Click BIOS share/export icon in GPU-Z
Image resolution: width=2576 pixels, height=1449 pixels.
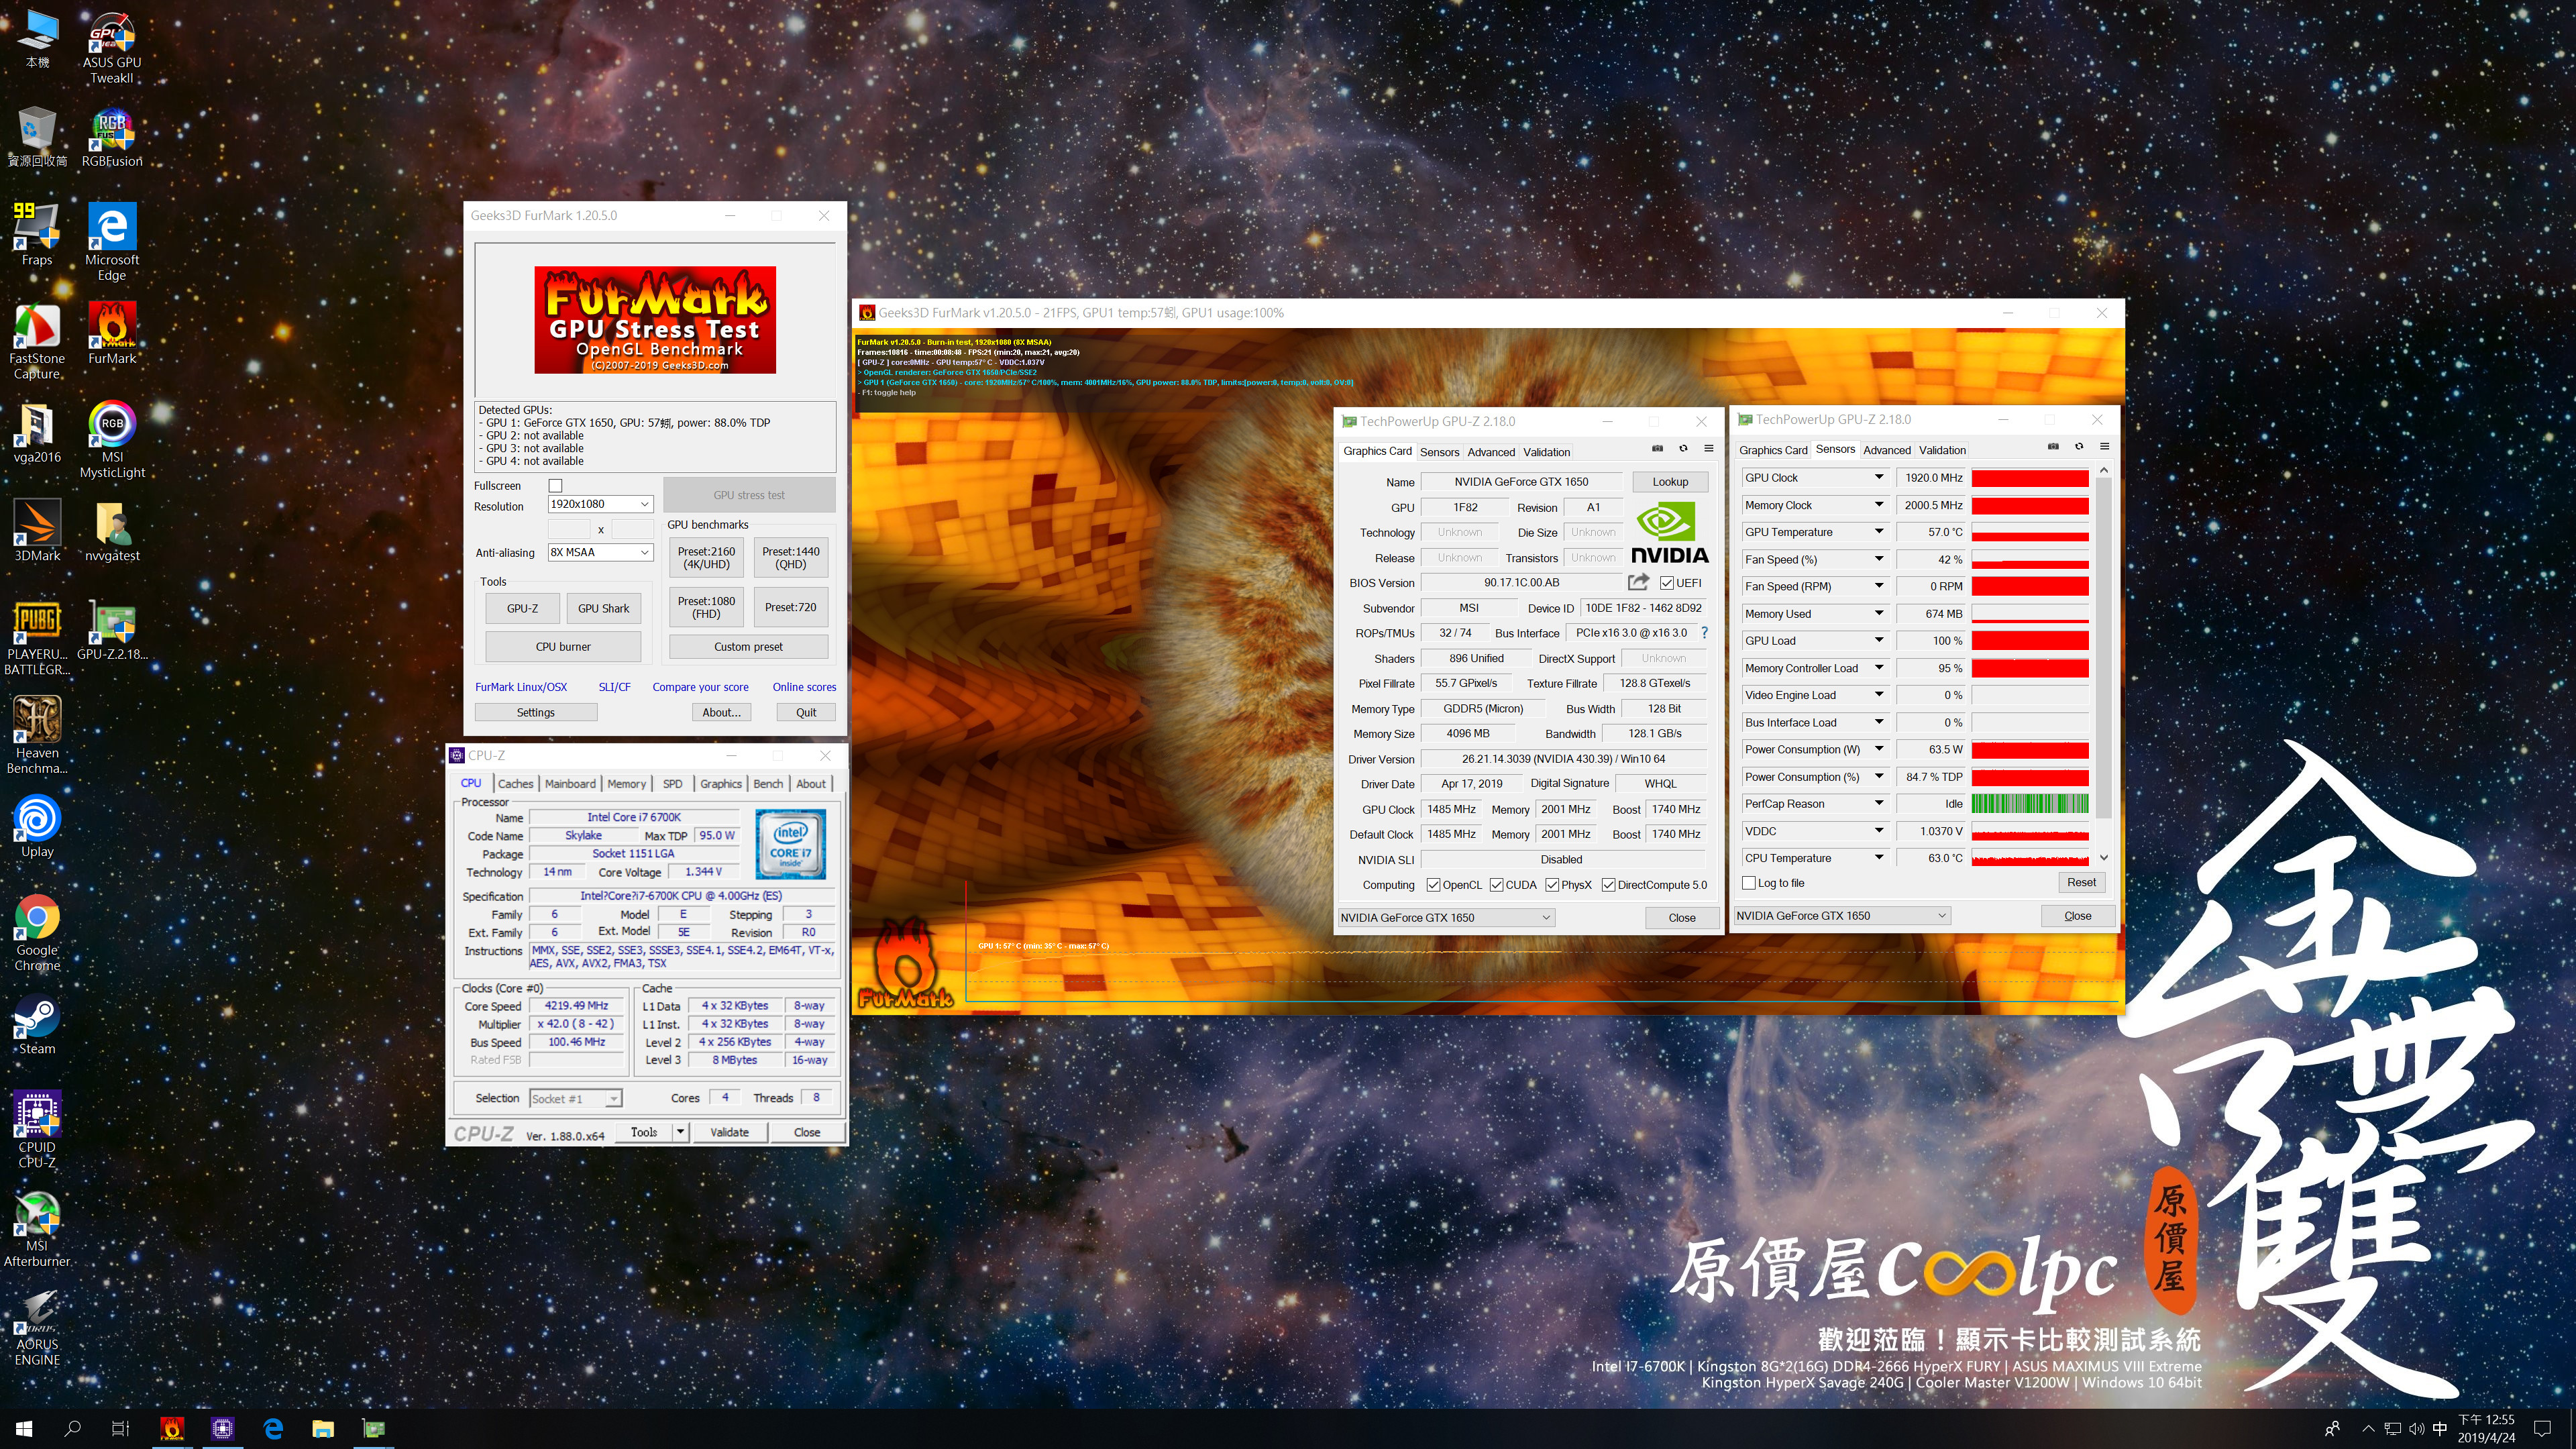(1638, 582)
